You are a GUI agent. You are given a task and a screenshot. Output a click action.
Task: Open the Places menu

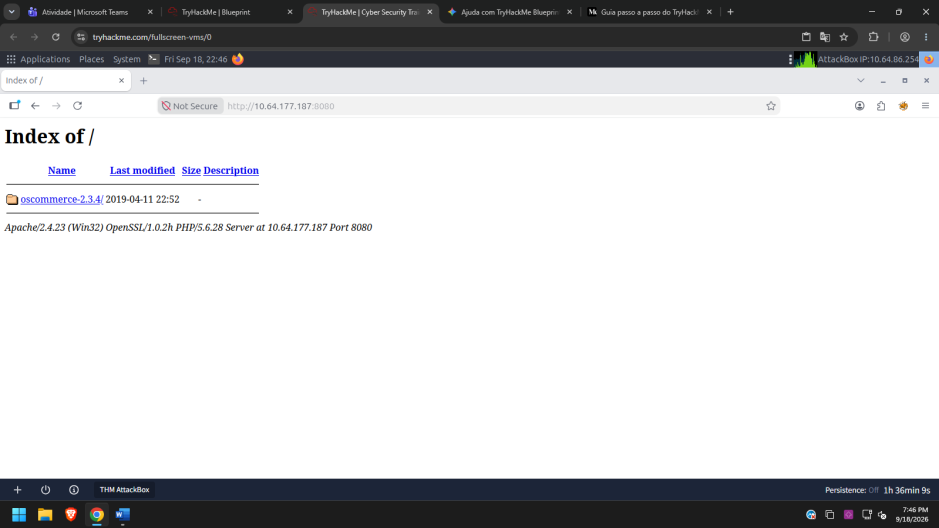(x=92, y=59)
